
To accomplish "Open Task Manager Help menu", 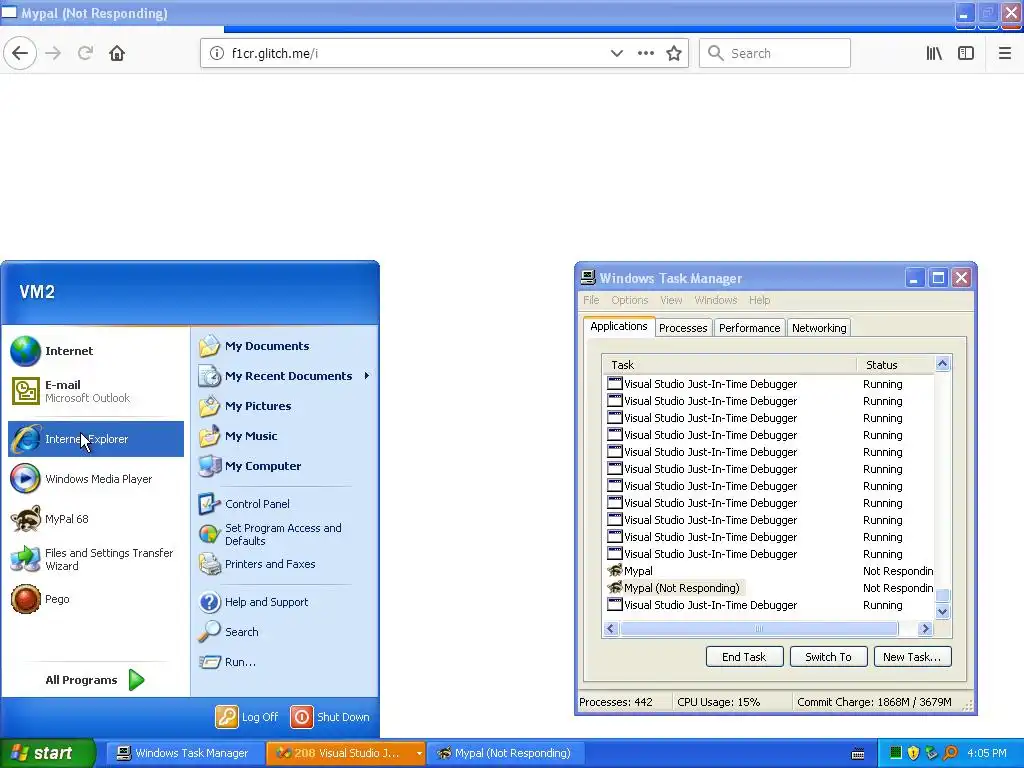I will (x=760, y=300).
